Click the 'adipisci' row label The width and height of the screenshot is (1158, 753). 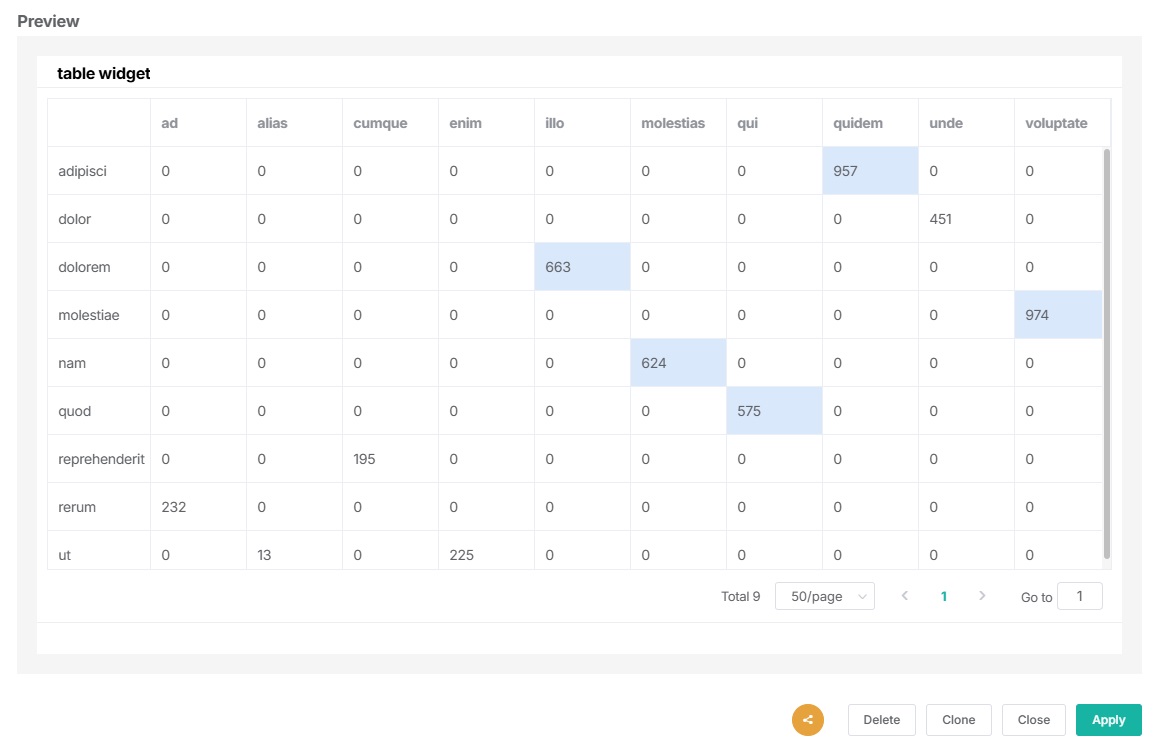pyautogui.click(x=83, y=171)
